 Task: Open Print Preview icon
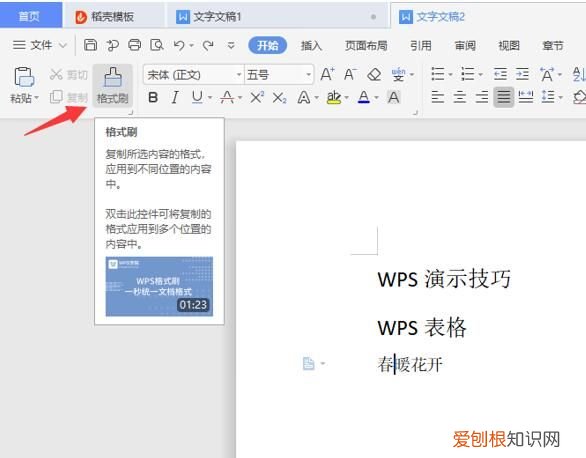(157, 45)
